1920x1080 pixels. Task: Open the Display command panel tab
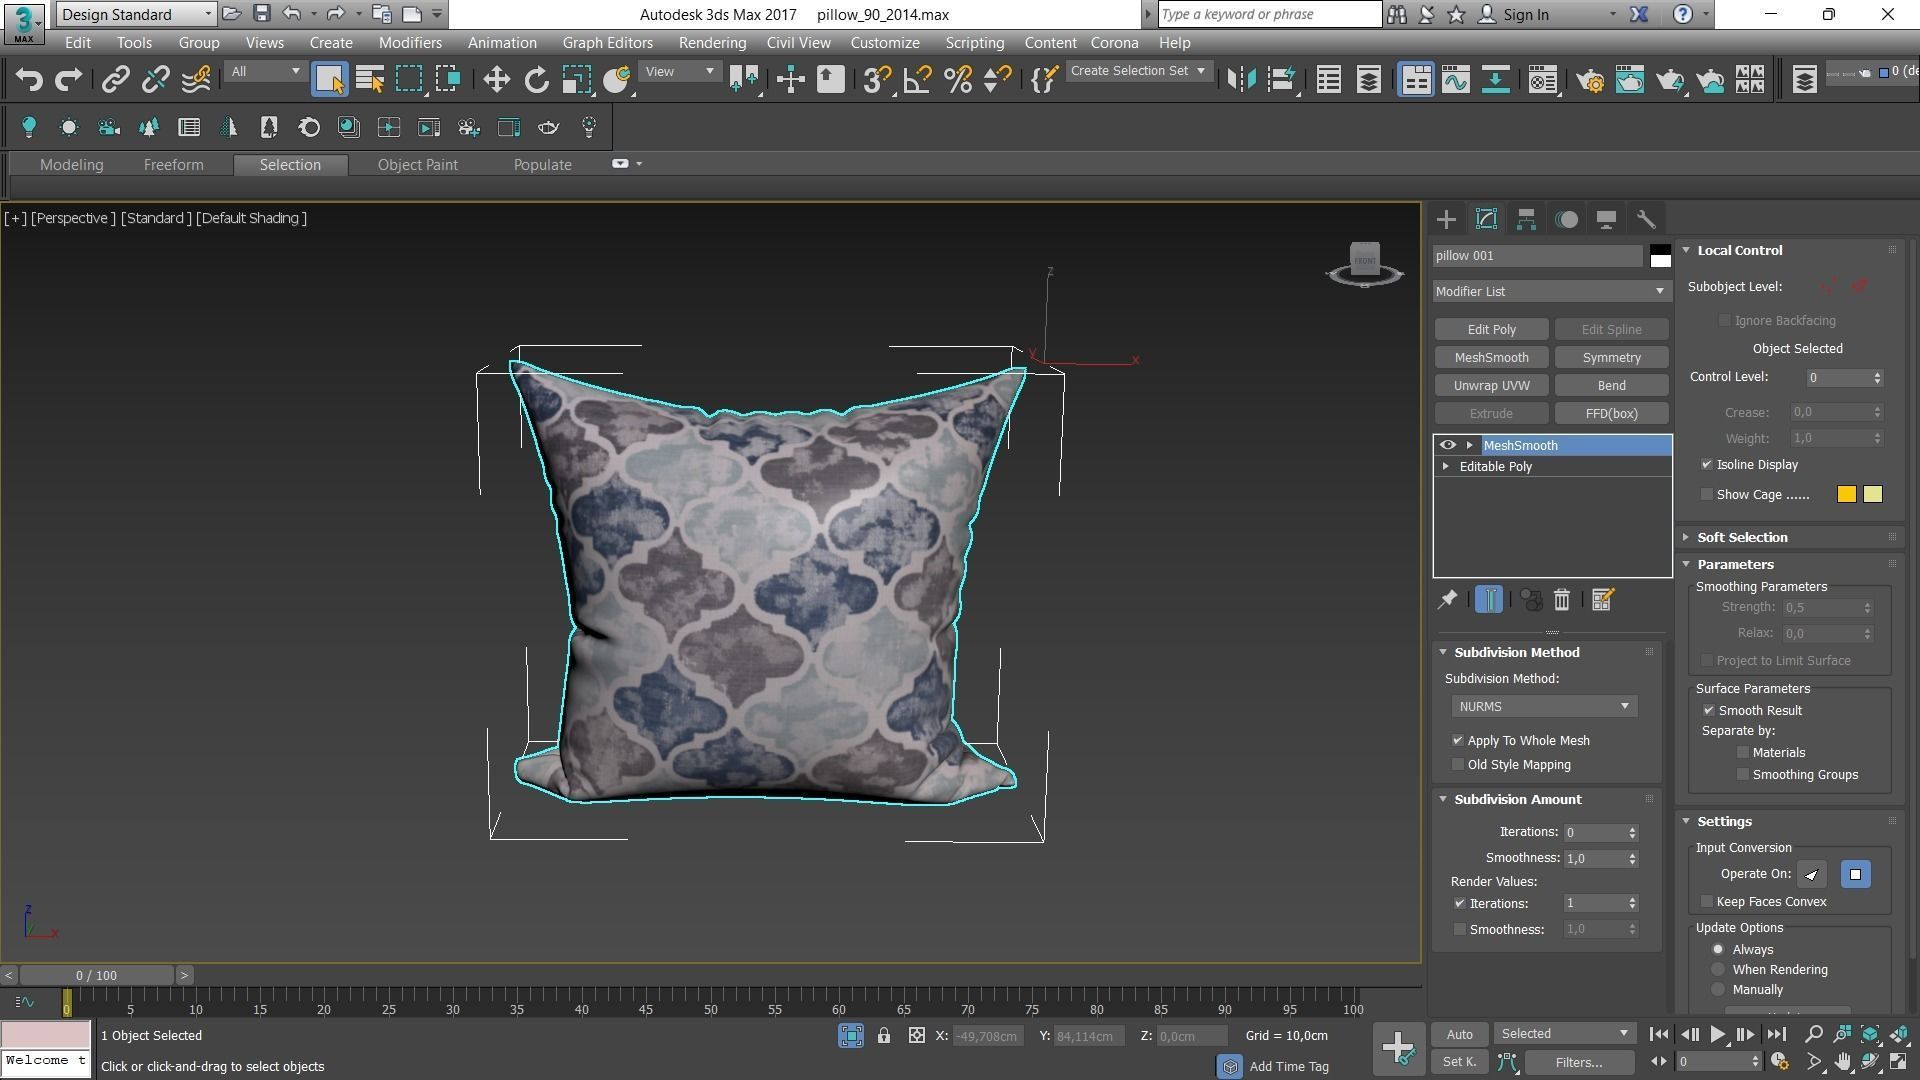coord(1606,219)
